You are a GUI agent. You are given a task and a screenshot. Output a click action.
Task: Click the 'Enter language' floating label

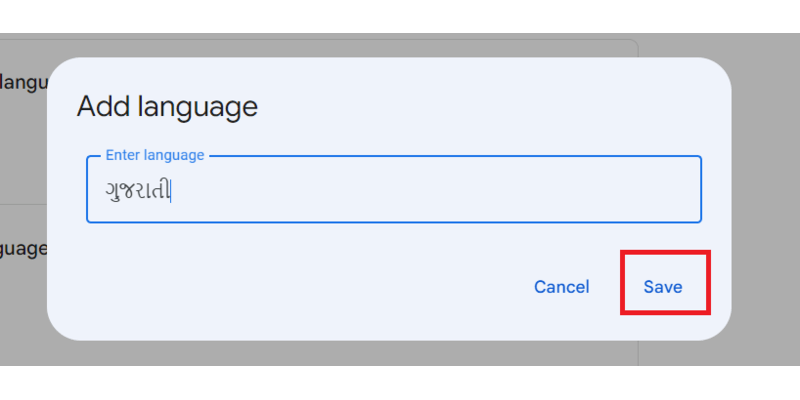point(155,155)
